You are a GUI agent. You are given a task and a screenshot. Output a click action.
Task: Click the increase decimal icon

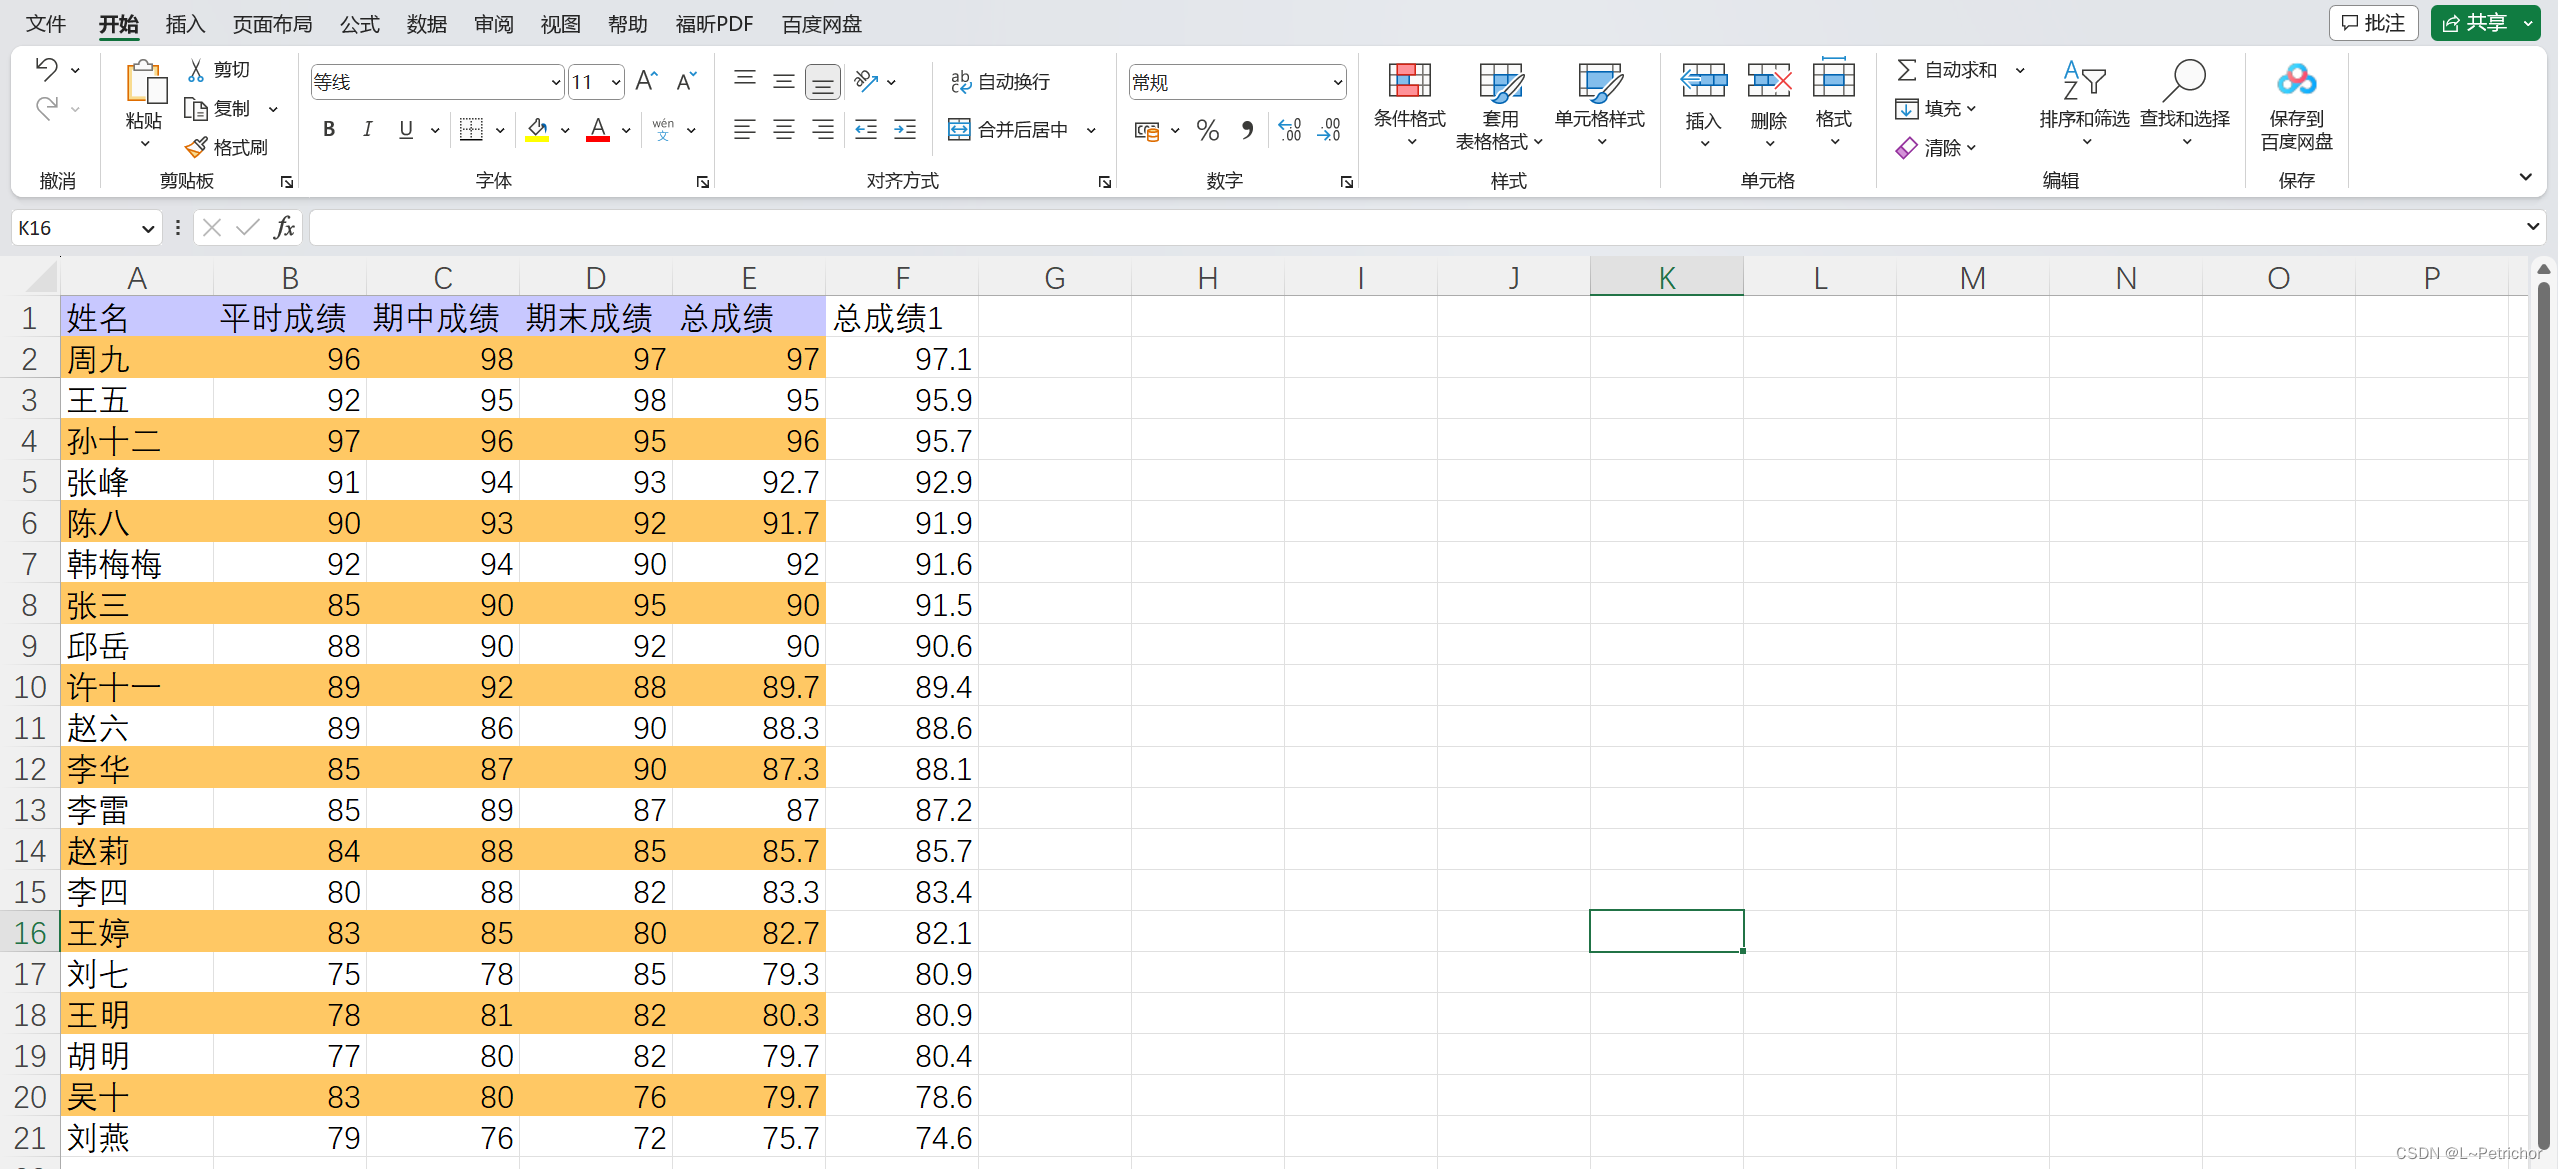1290,130
